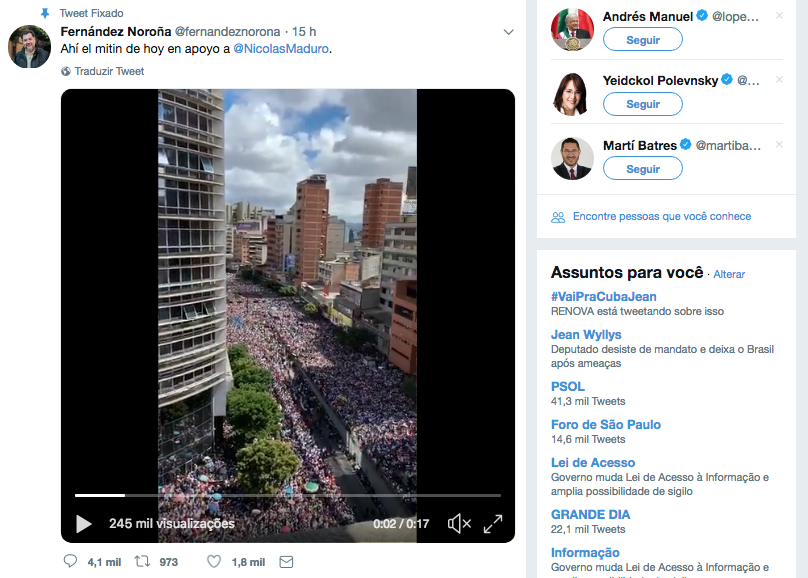808x578 pixels.
Task: Dismiss the Martí Batres suggestion
Action: [779, 145]
